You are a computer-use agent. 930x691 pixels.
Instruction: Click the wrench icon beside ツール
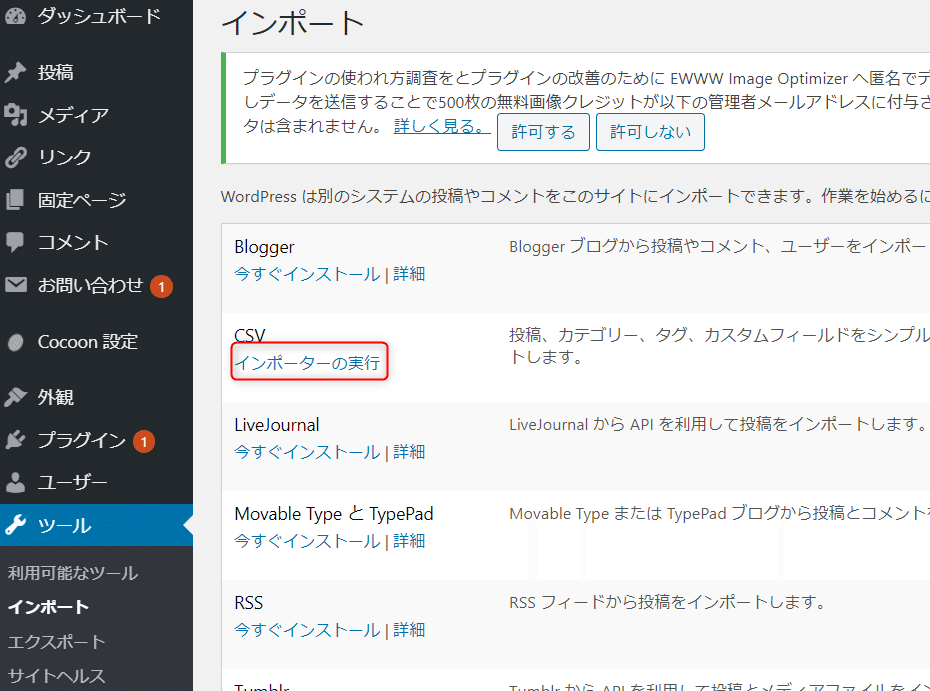(x=15, y=525)
